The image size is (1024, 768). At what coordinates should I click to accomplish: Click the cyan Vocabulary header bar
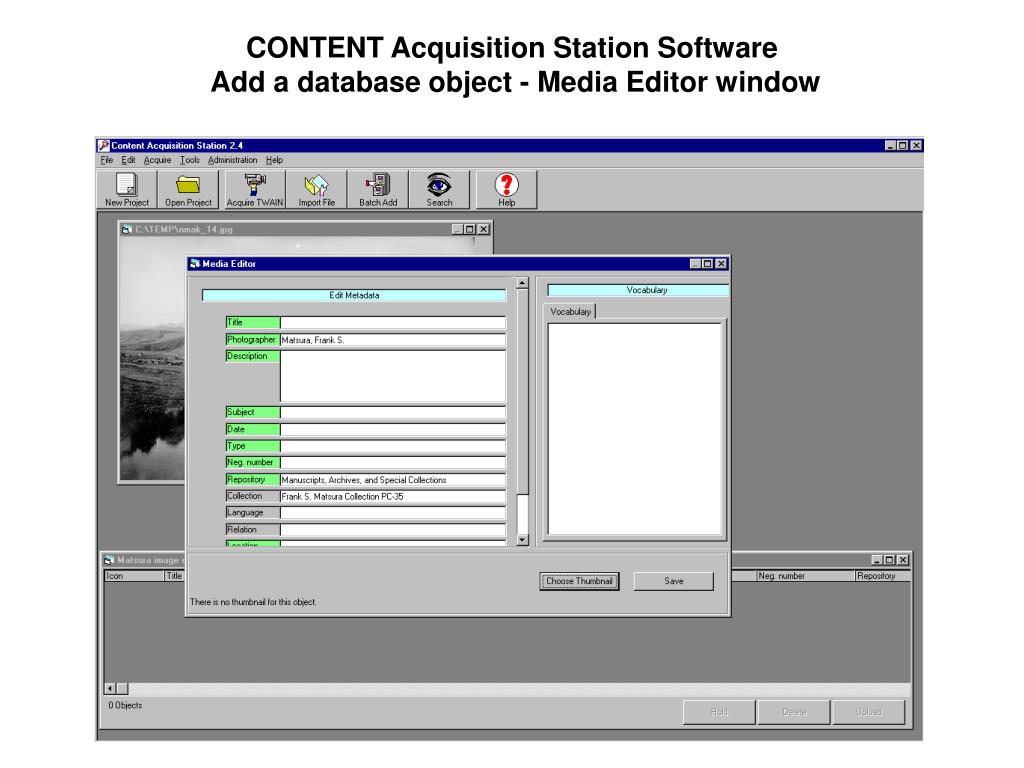[638, 290]
